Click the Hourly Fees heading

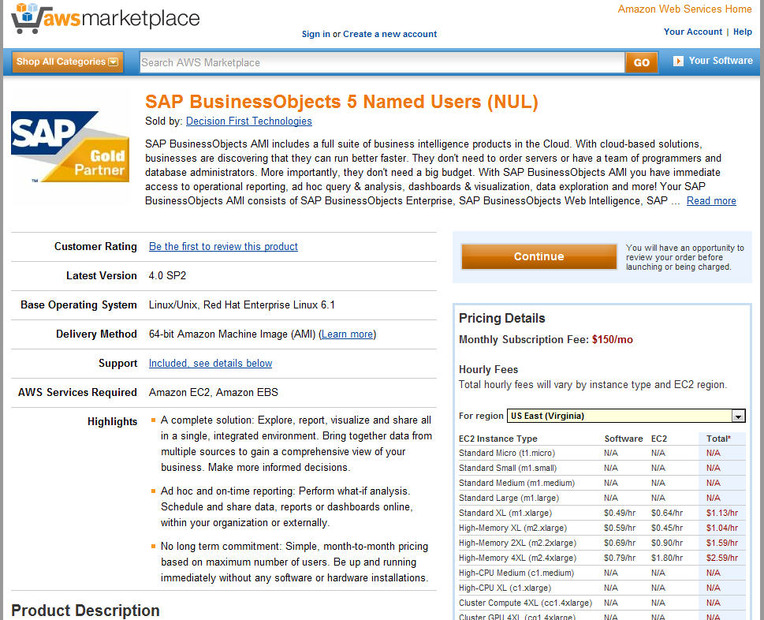coord(488,369)
